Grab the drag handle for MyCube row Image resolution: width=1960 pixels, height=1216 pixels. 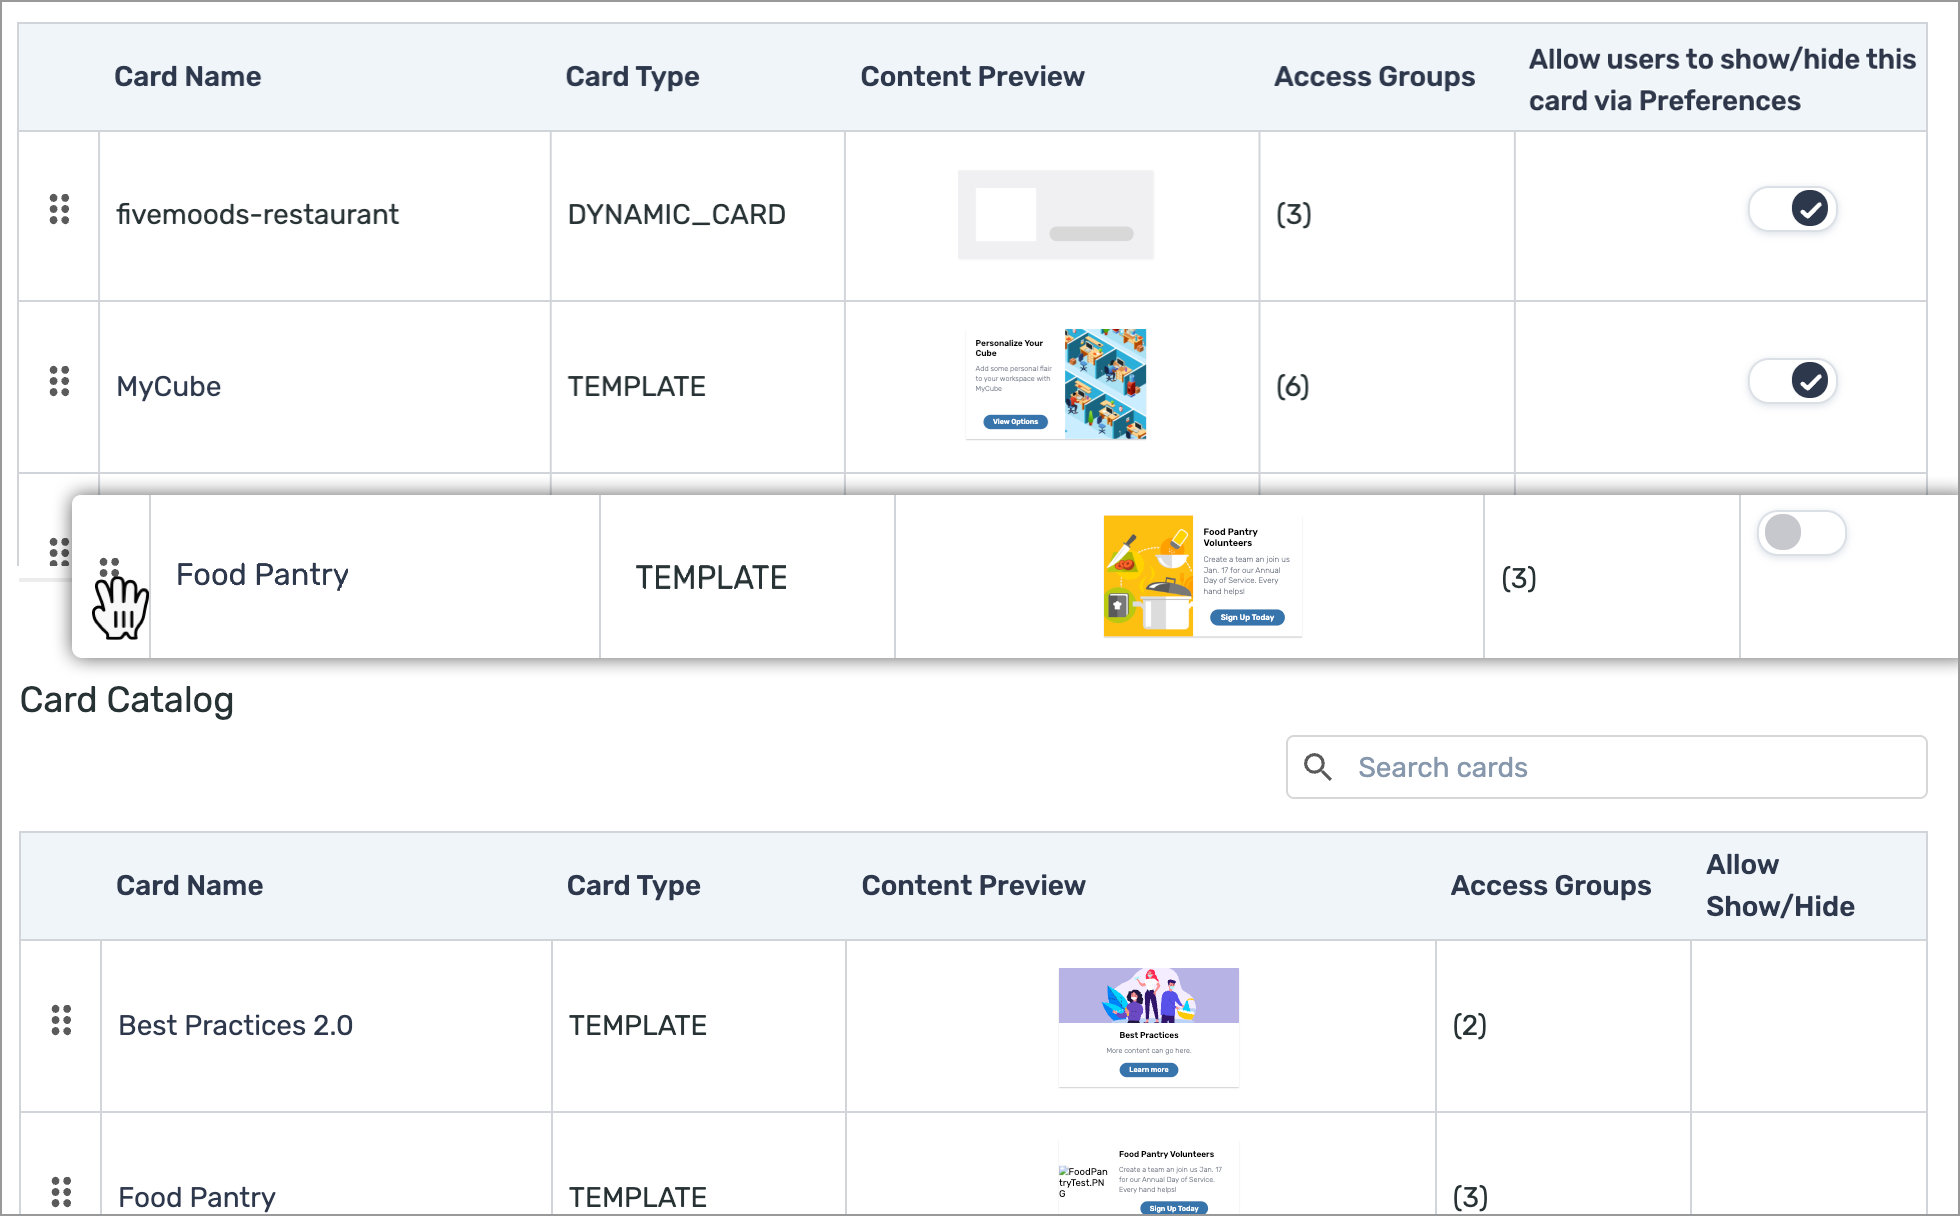pos(59,381)
